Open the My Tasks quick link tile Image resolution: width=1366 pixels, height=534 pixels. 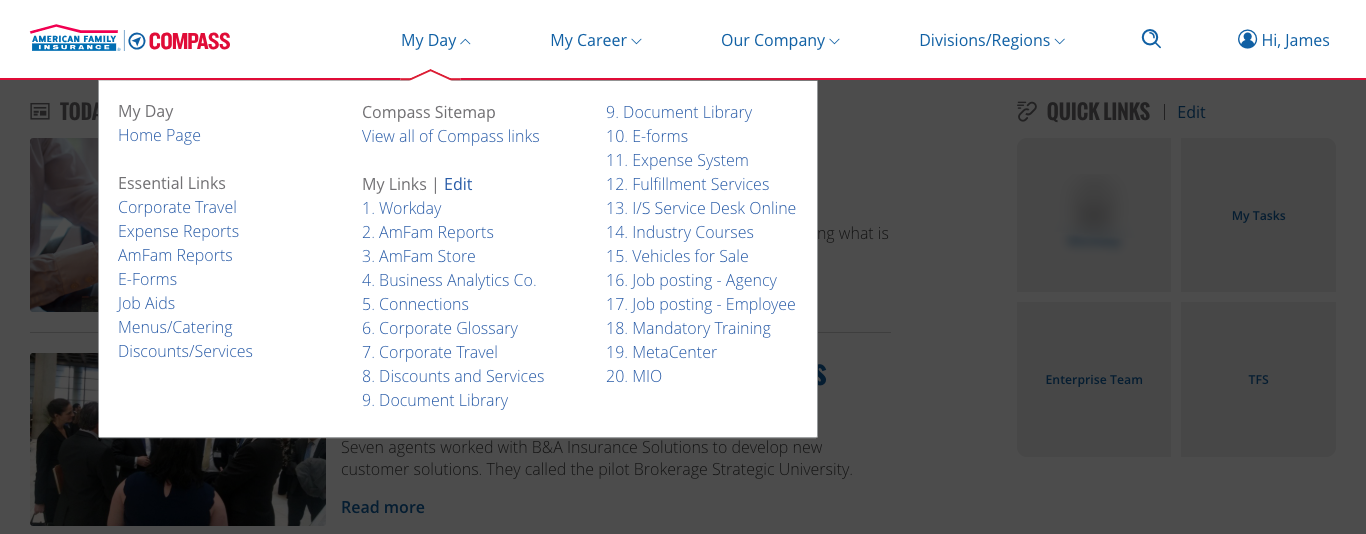1258,215
